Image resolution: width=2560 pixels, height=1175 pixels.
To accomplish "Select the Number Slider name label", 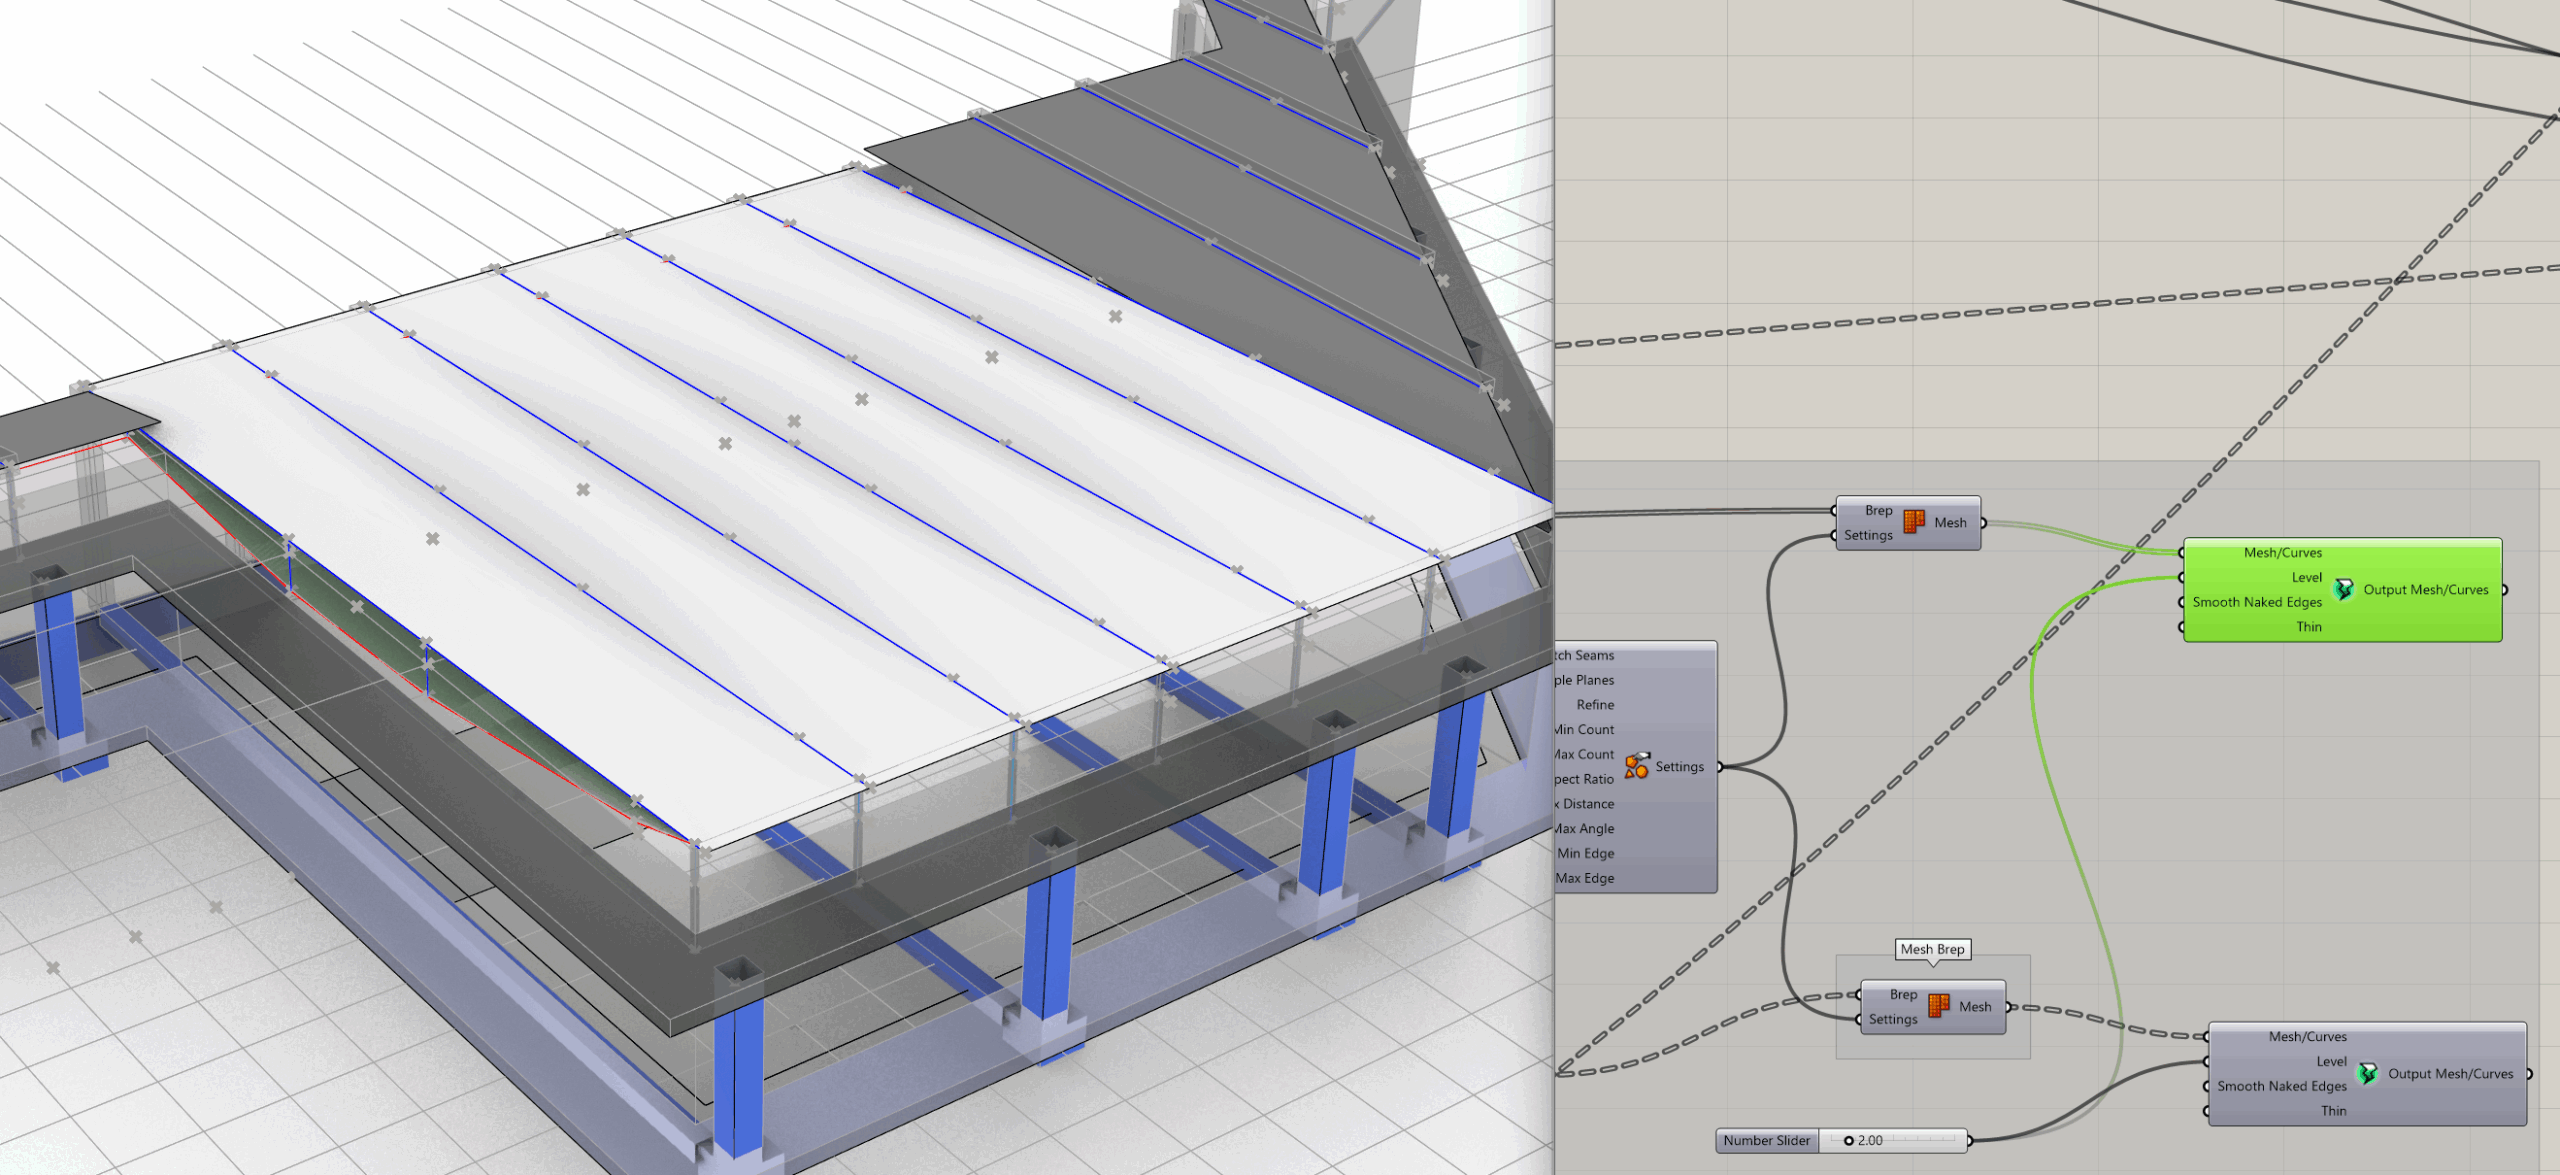I will coord(1766,1140).
